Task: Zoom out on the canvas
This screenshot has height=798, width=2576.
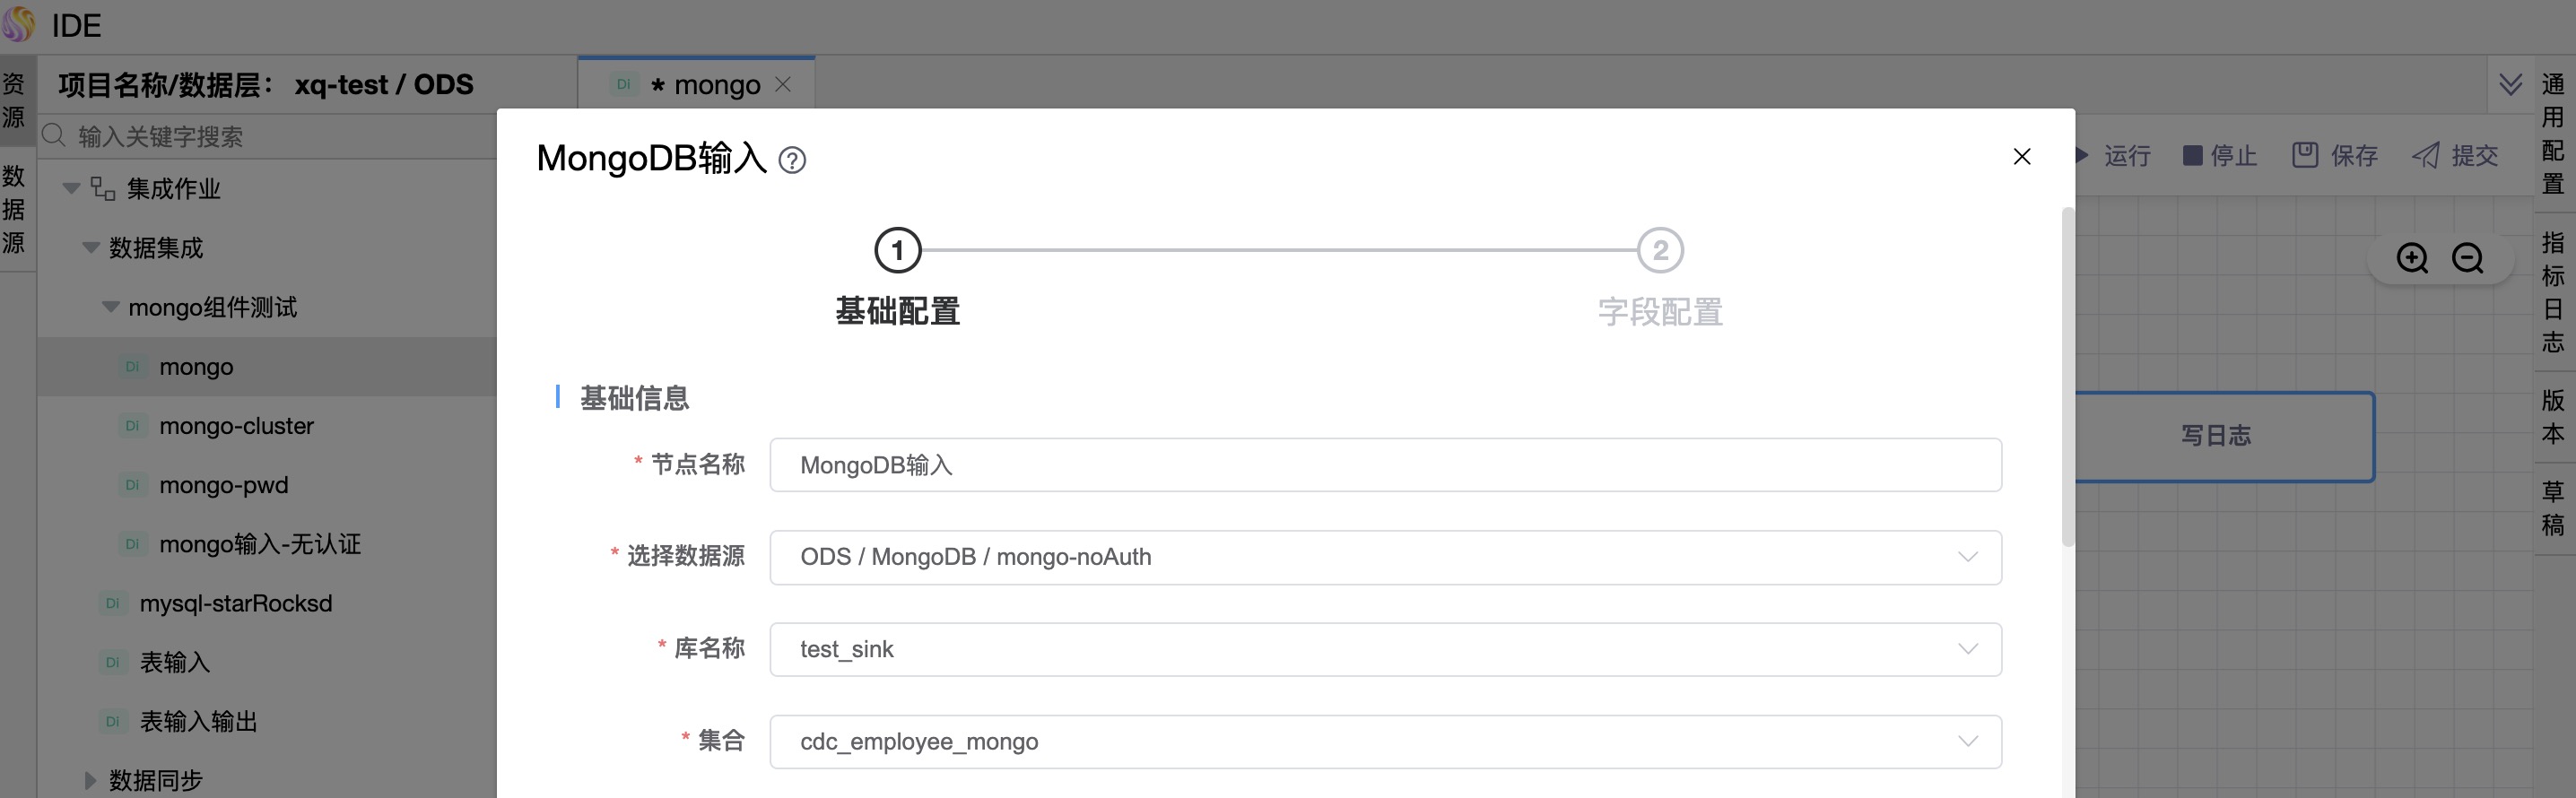Action: pos(2467,258)
